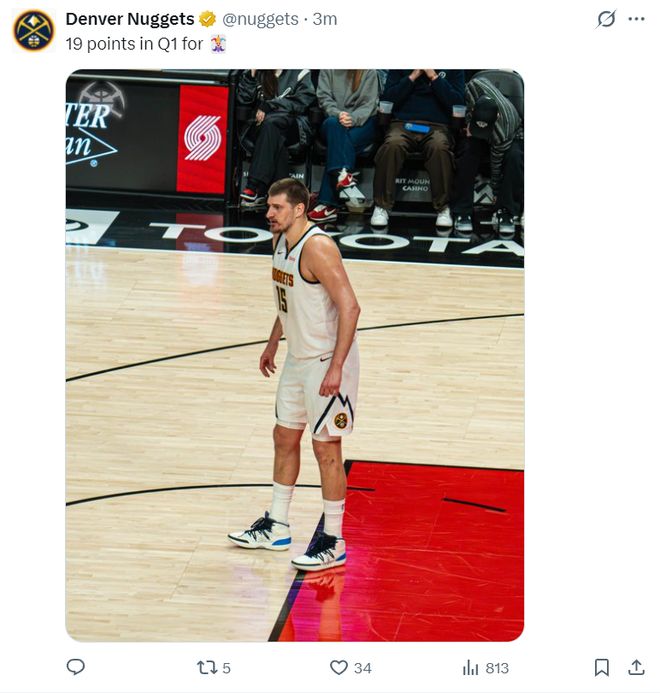View post analytics bar chart icon
The height and width of the screenshot is (693, 660).
(x=470, y=667)
